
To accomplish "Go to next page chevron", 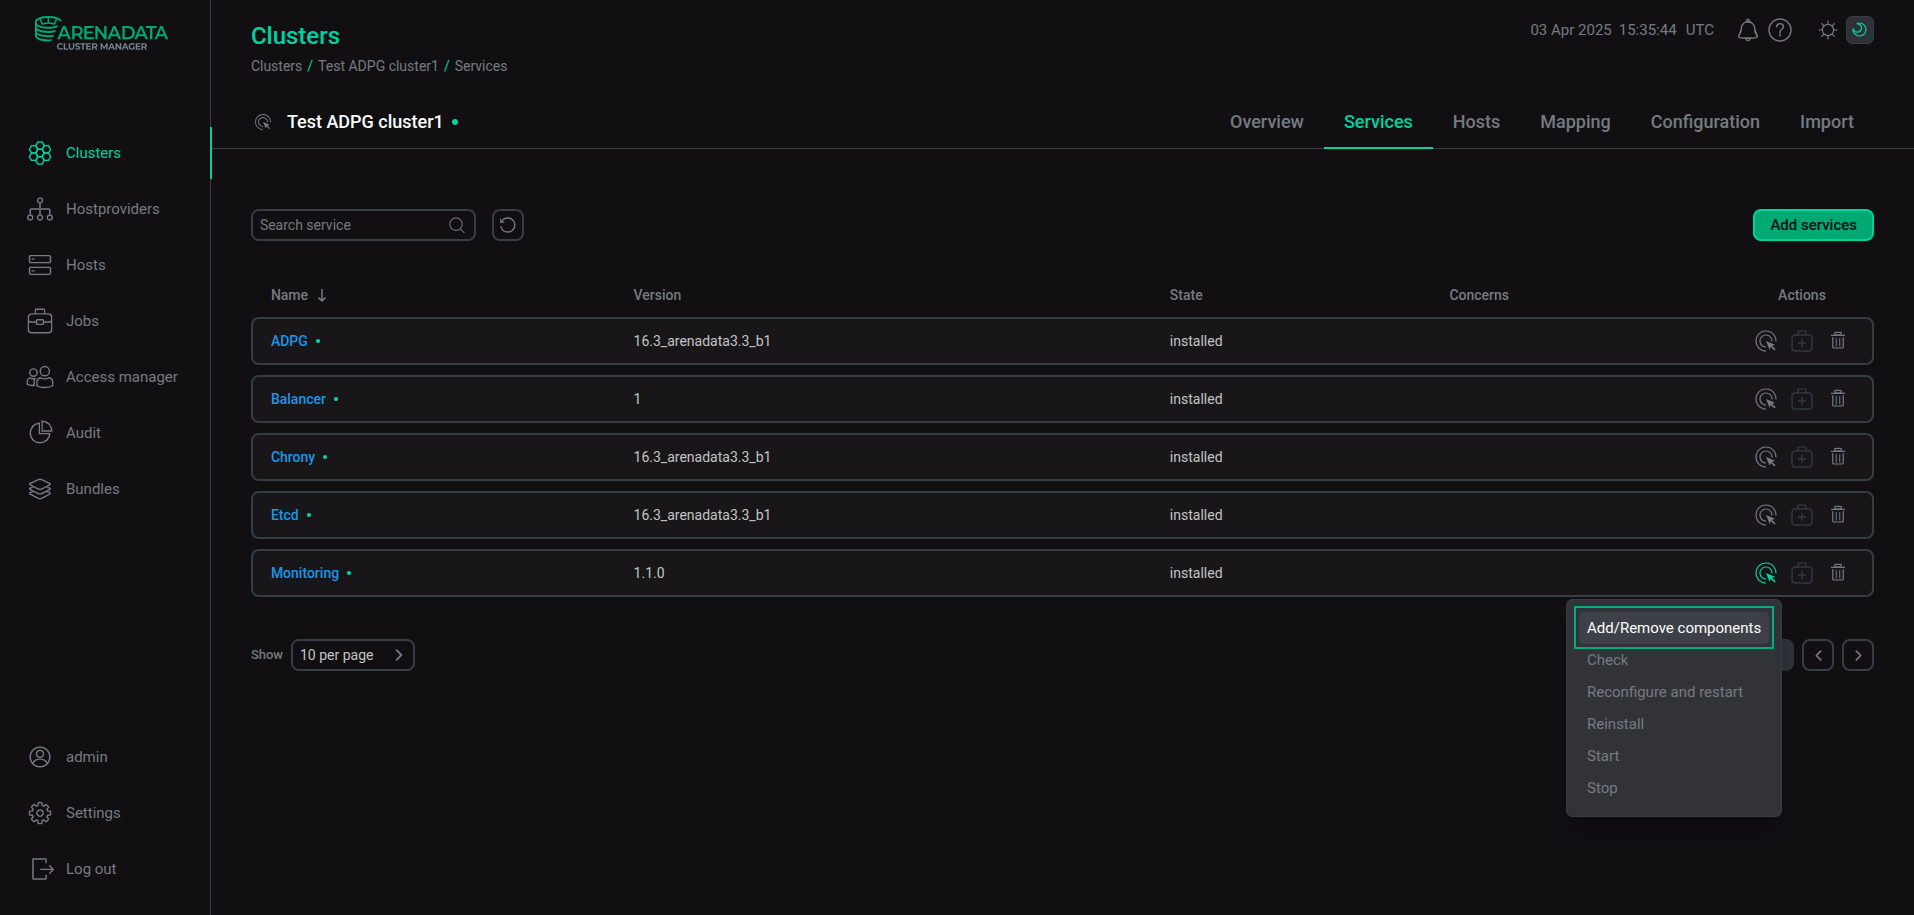I will [1858, 655].
